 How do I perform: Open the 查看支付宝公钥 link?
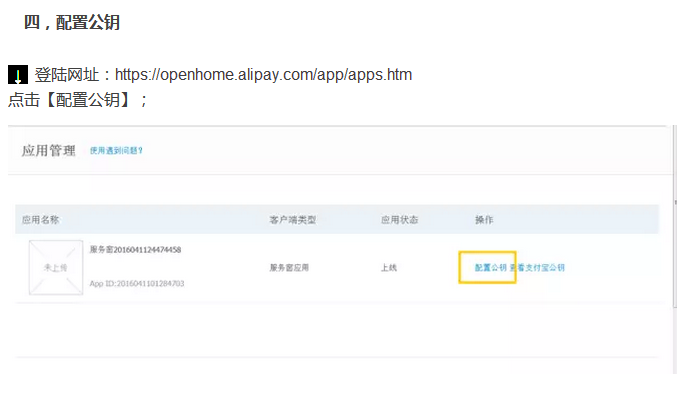tap(537, 268)
